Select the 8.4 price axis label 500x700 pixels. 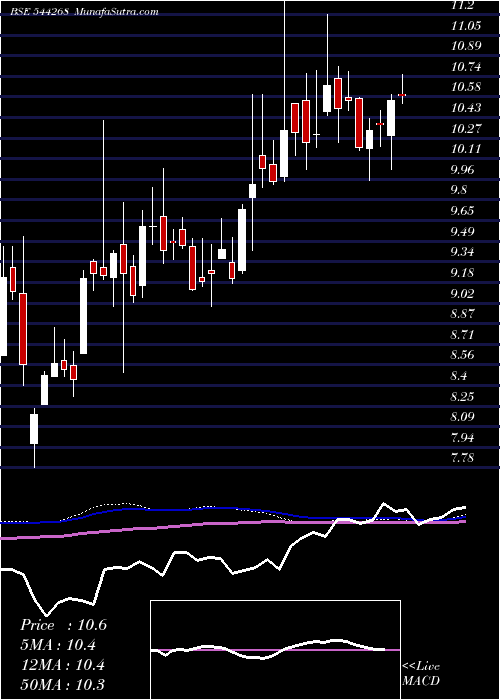click(460, 376)
